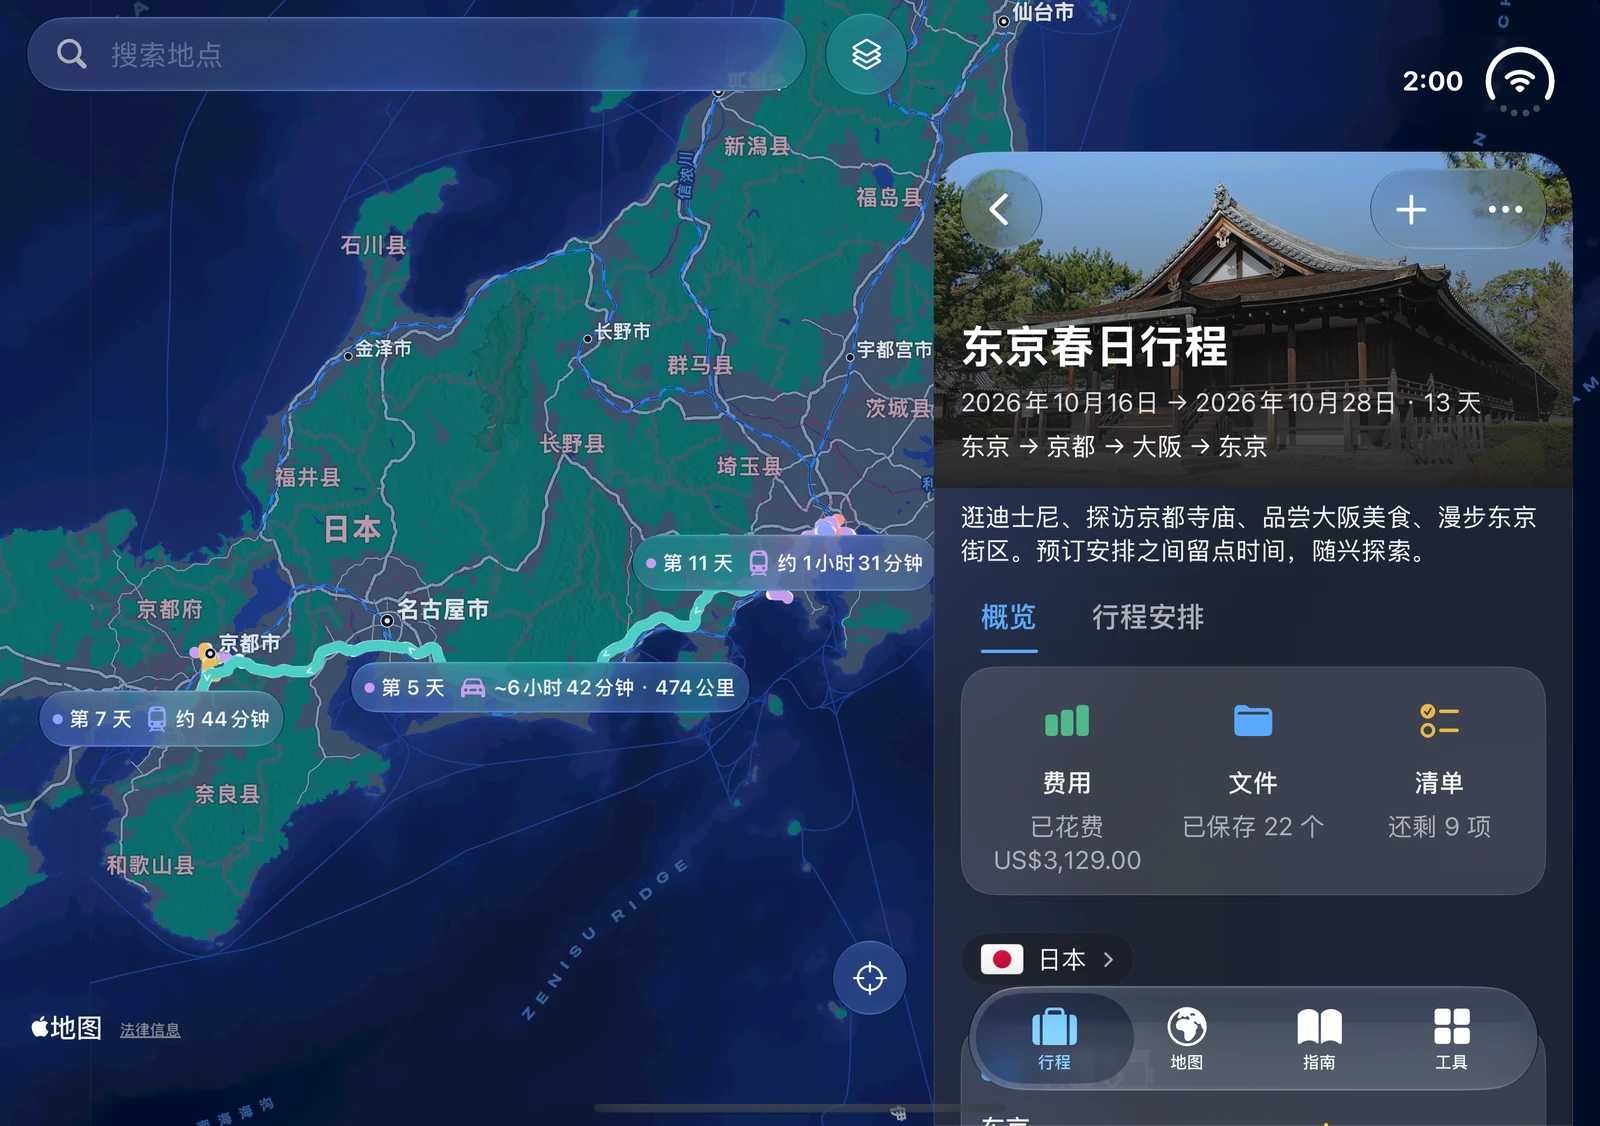Viewport: 1600px width, 1126px height.
Task: Add item with the plus button
Action: coord(1411,209)
